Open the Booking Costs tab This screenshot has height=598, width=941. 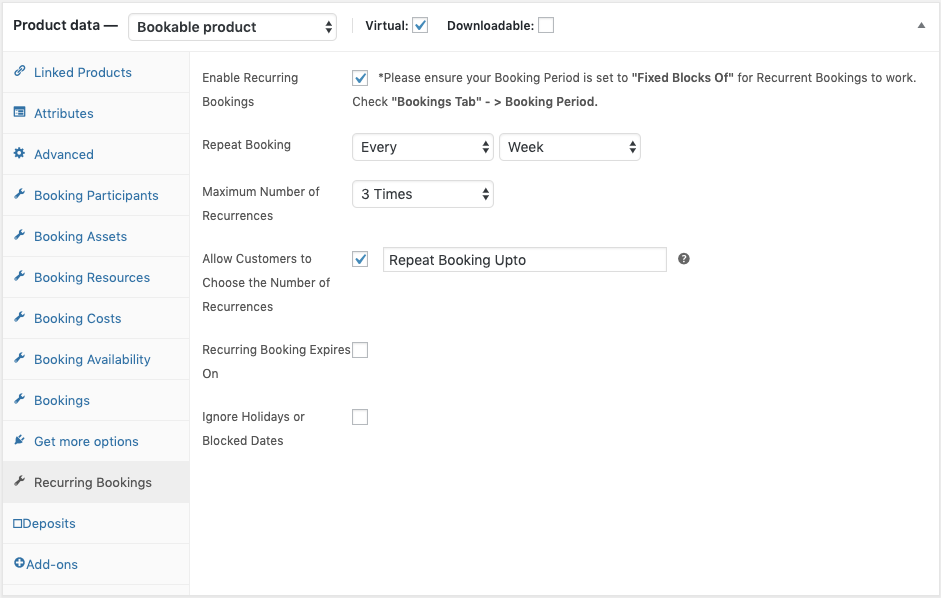96,318
